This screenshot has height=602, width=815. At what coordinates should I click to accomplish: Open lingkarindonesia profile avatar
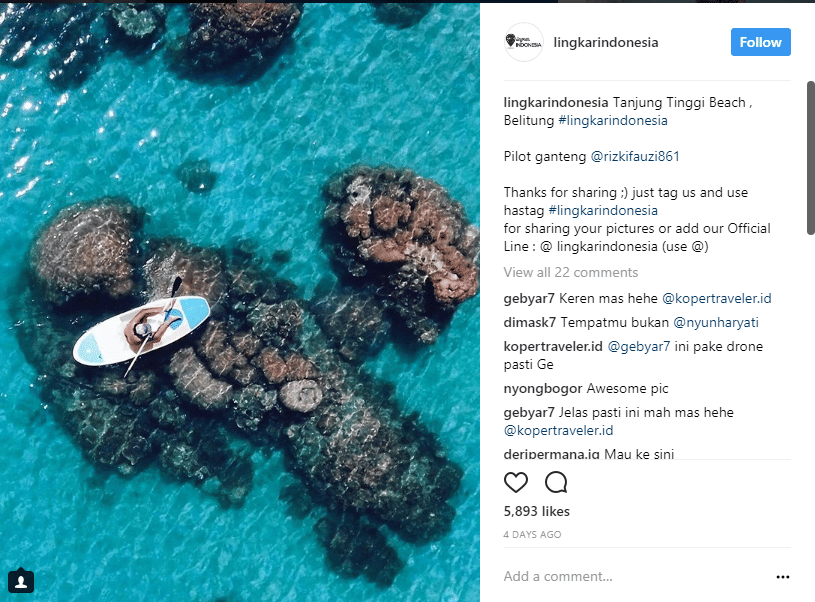pyautogui.click(x=524, y=43)
